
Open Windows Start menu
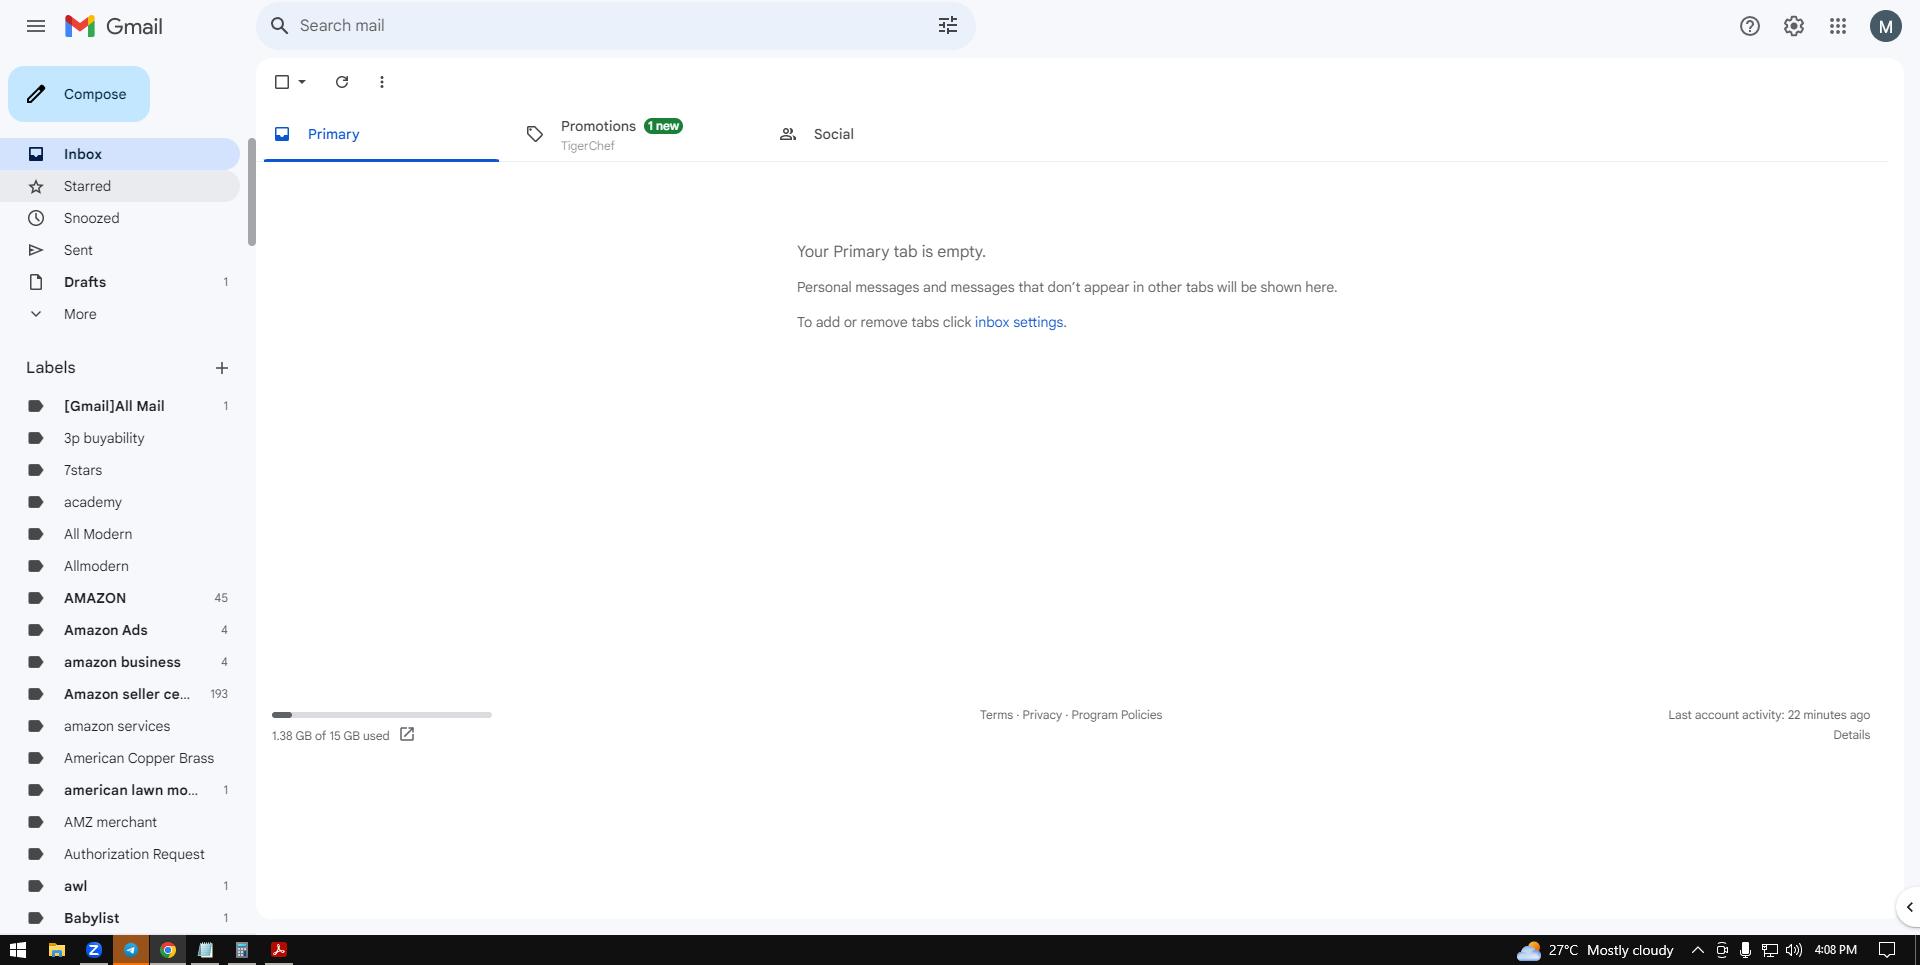[x=18, y=950]
